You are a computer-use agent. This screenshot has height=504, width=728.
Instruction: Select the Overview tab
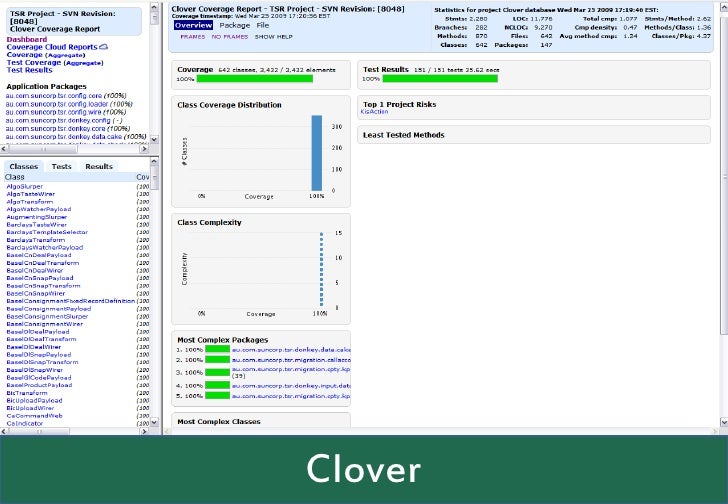coord(194,25)
